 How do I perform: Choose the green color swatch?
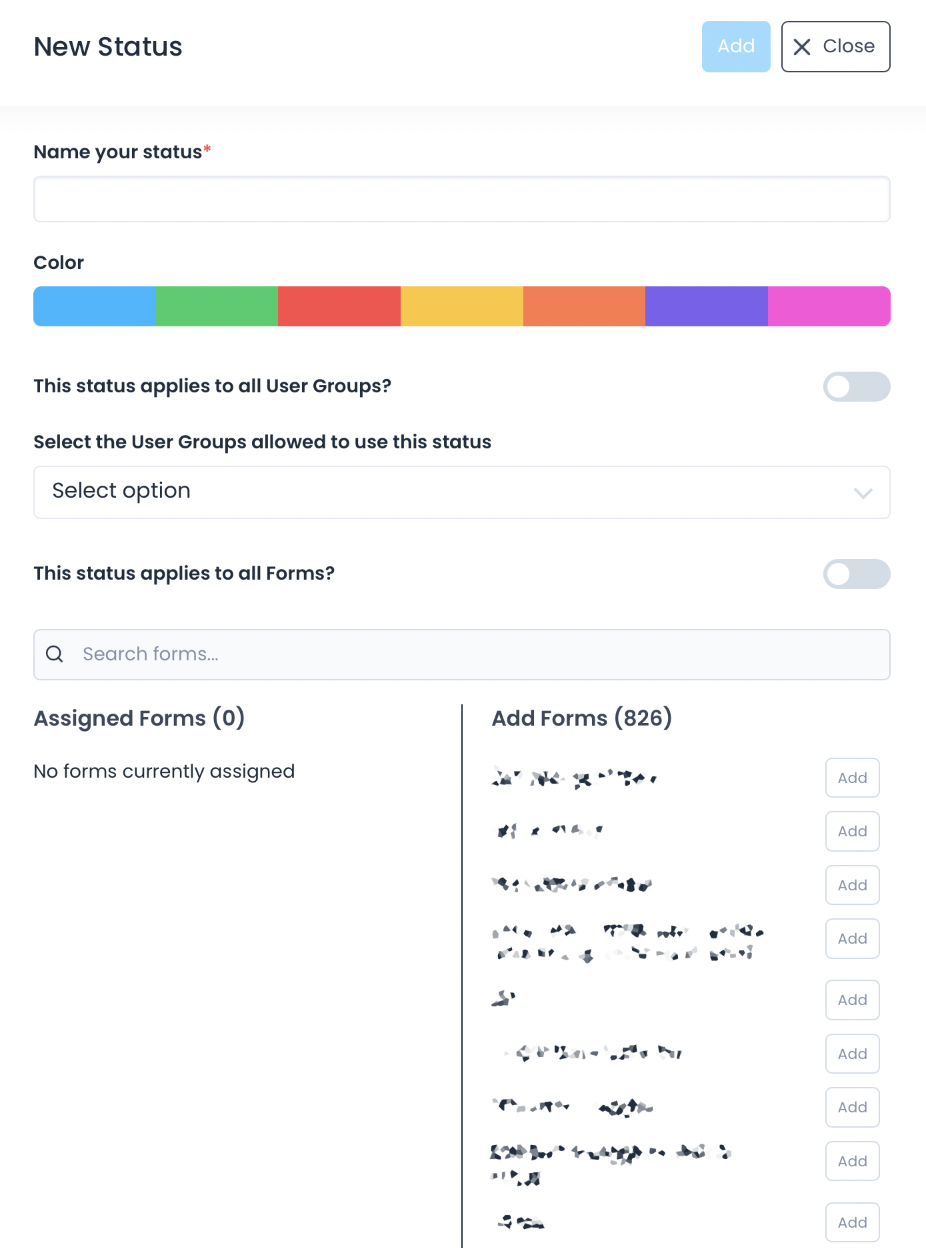[x=217, y=306]
